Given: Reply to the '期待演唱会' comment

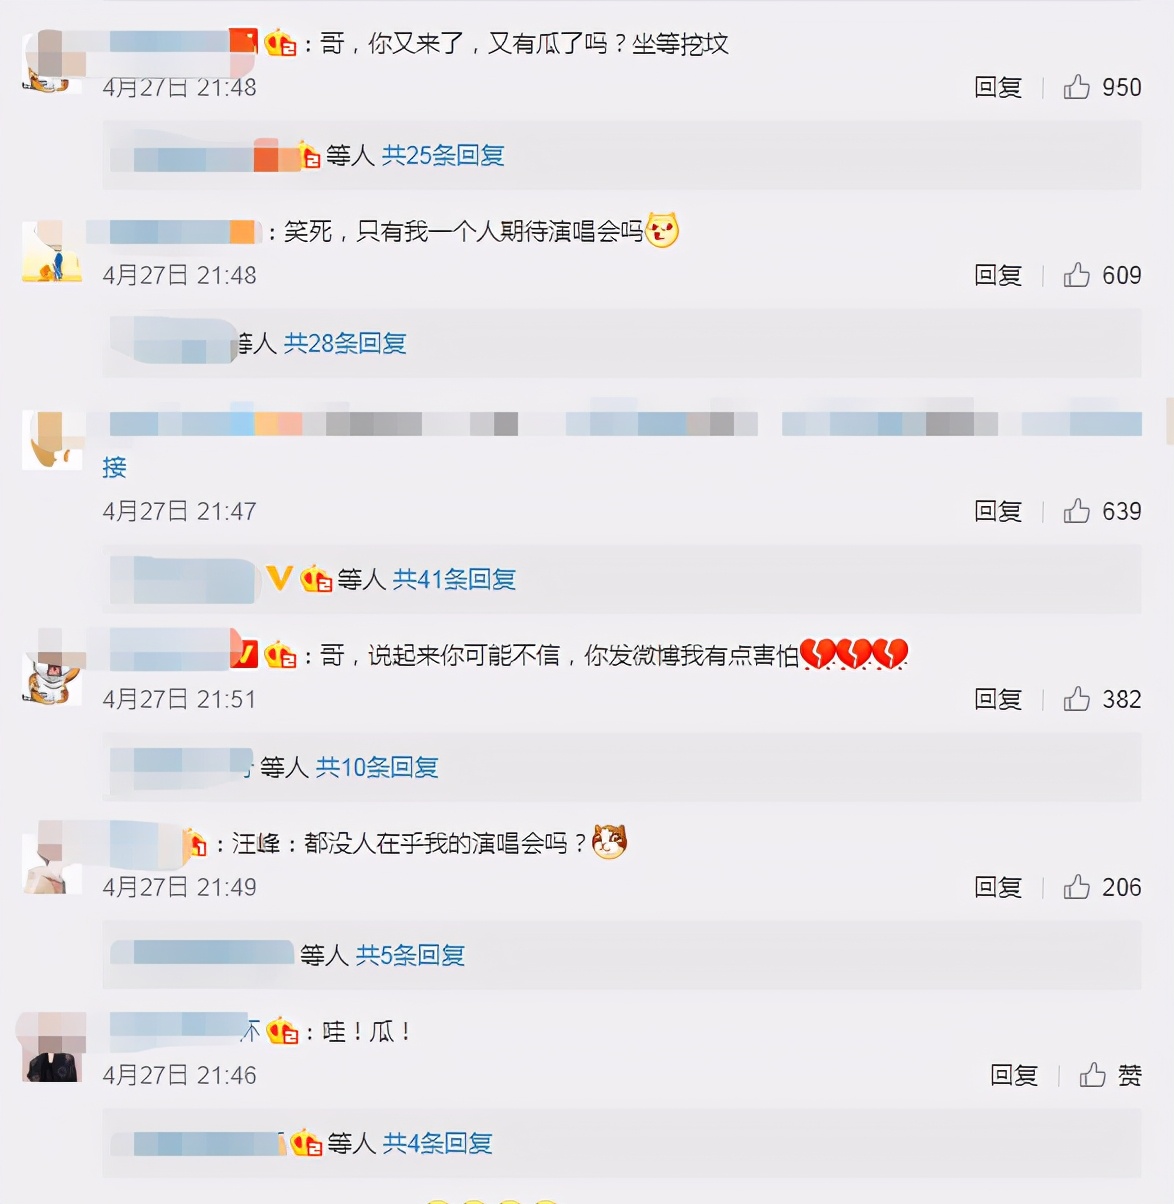Looking at the screenshot, I should pos(998,275).
